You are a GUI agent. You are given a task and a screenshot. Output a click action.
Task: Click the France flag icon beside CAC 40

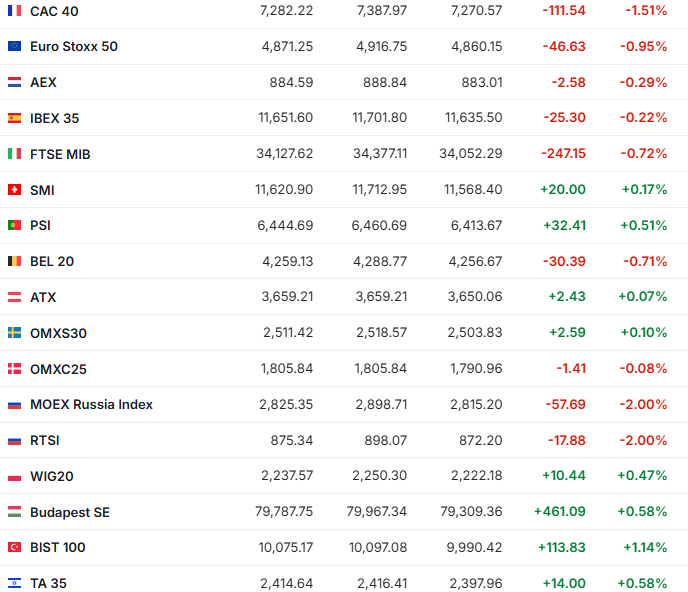14,11
